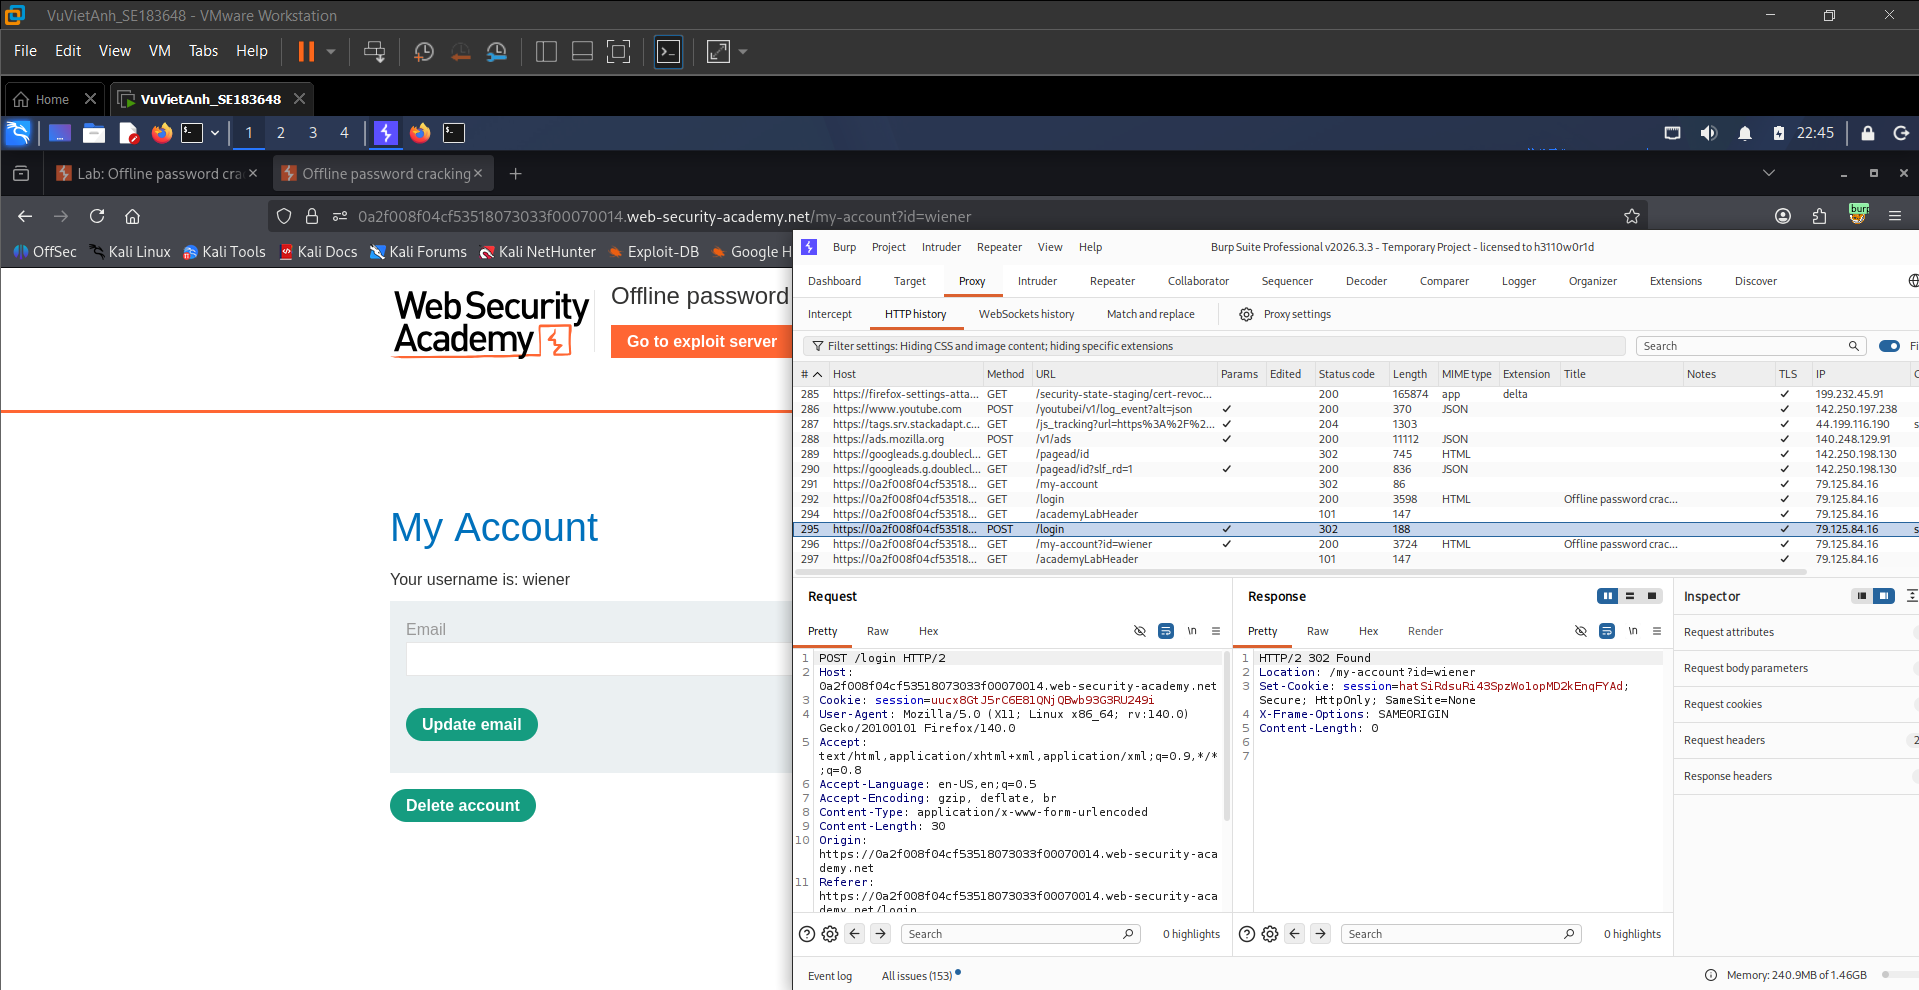Image resolution: width=1919 pixels, height=990 pixels.
Task: Open the stretch guest dropdown arrow
Action: [x=743, y=51]
